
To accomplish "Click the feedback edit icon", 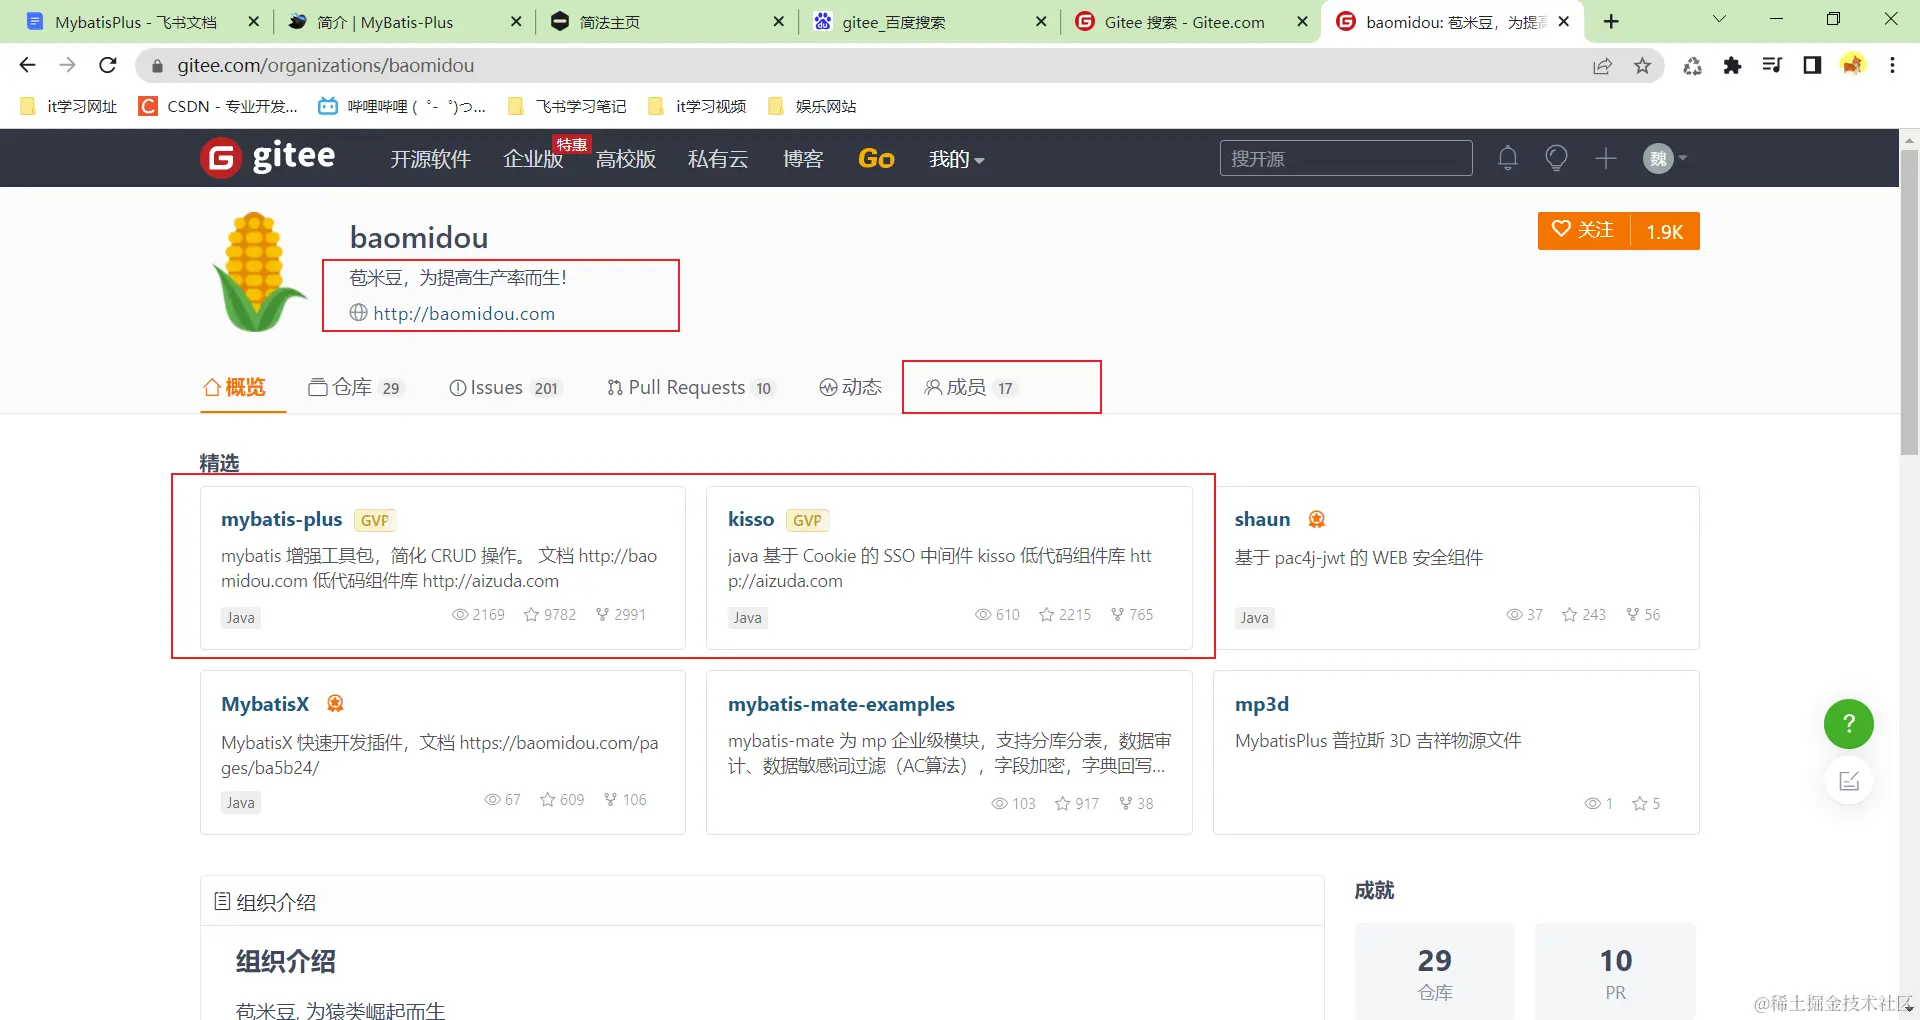I will coord(1848,781).
